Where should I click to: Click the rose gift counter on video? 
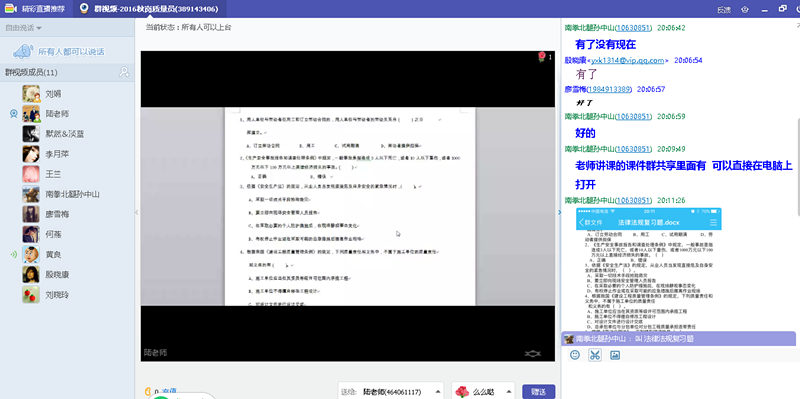click(x=544, y=57)
